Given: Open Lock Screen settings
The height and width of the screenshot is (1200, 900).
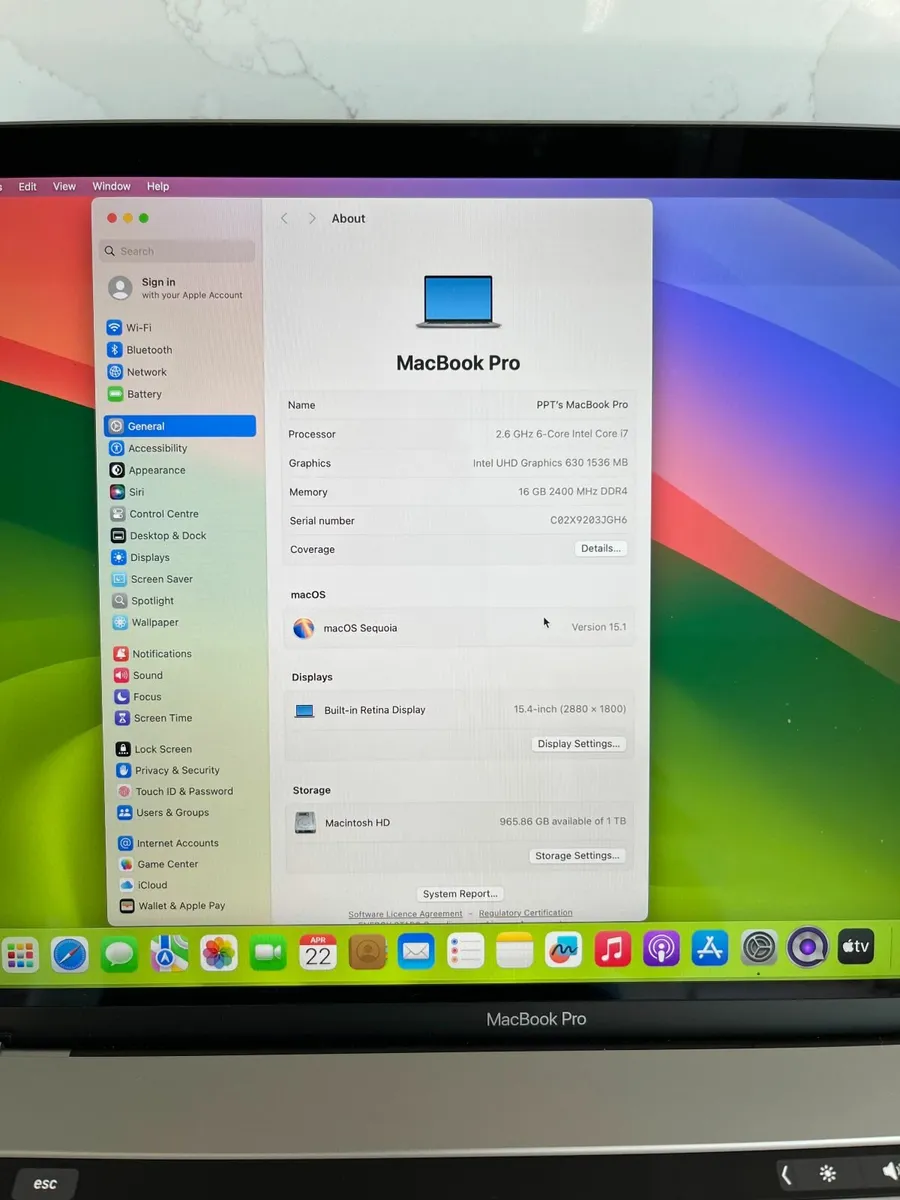Looking at the screenshot, I should [154, 749].
